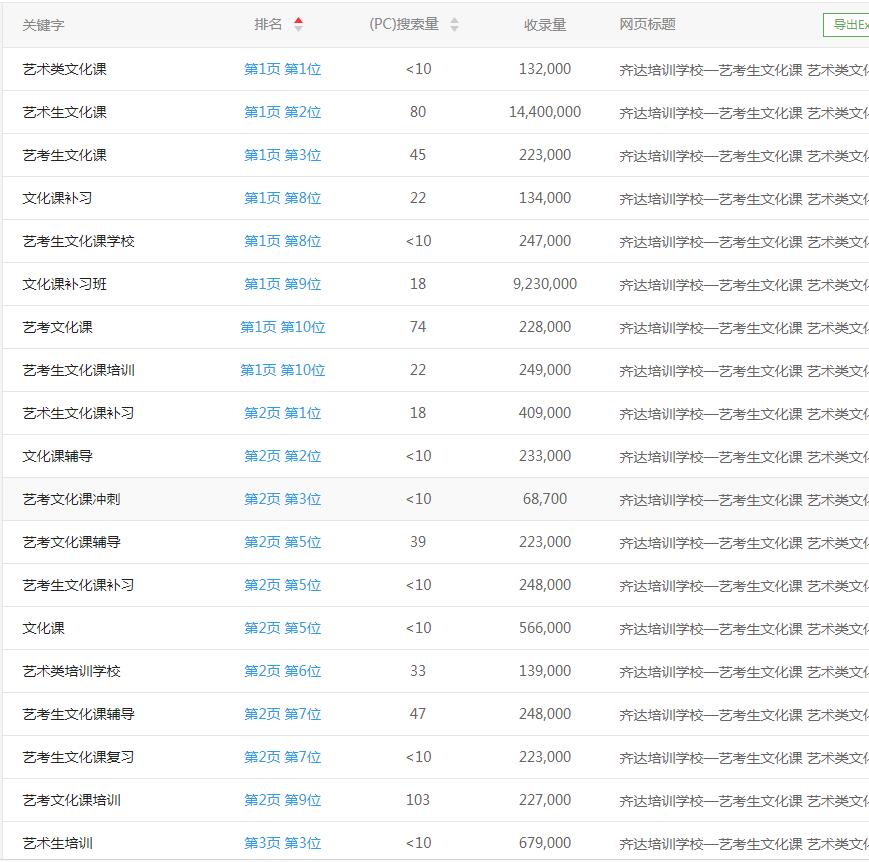Screen dimensions: 869x862
Task: Sort by (PC)搜索量 arrow icon
Action: tap(454, 25)
